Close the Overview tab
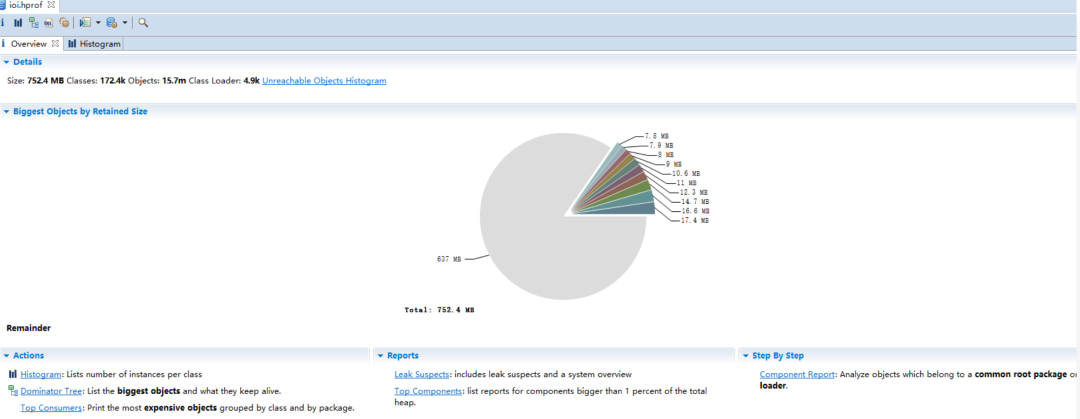This screenshot has width=1080, height=419. click(56, 43)
